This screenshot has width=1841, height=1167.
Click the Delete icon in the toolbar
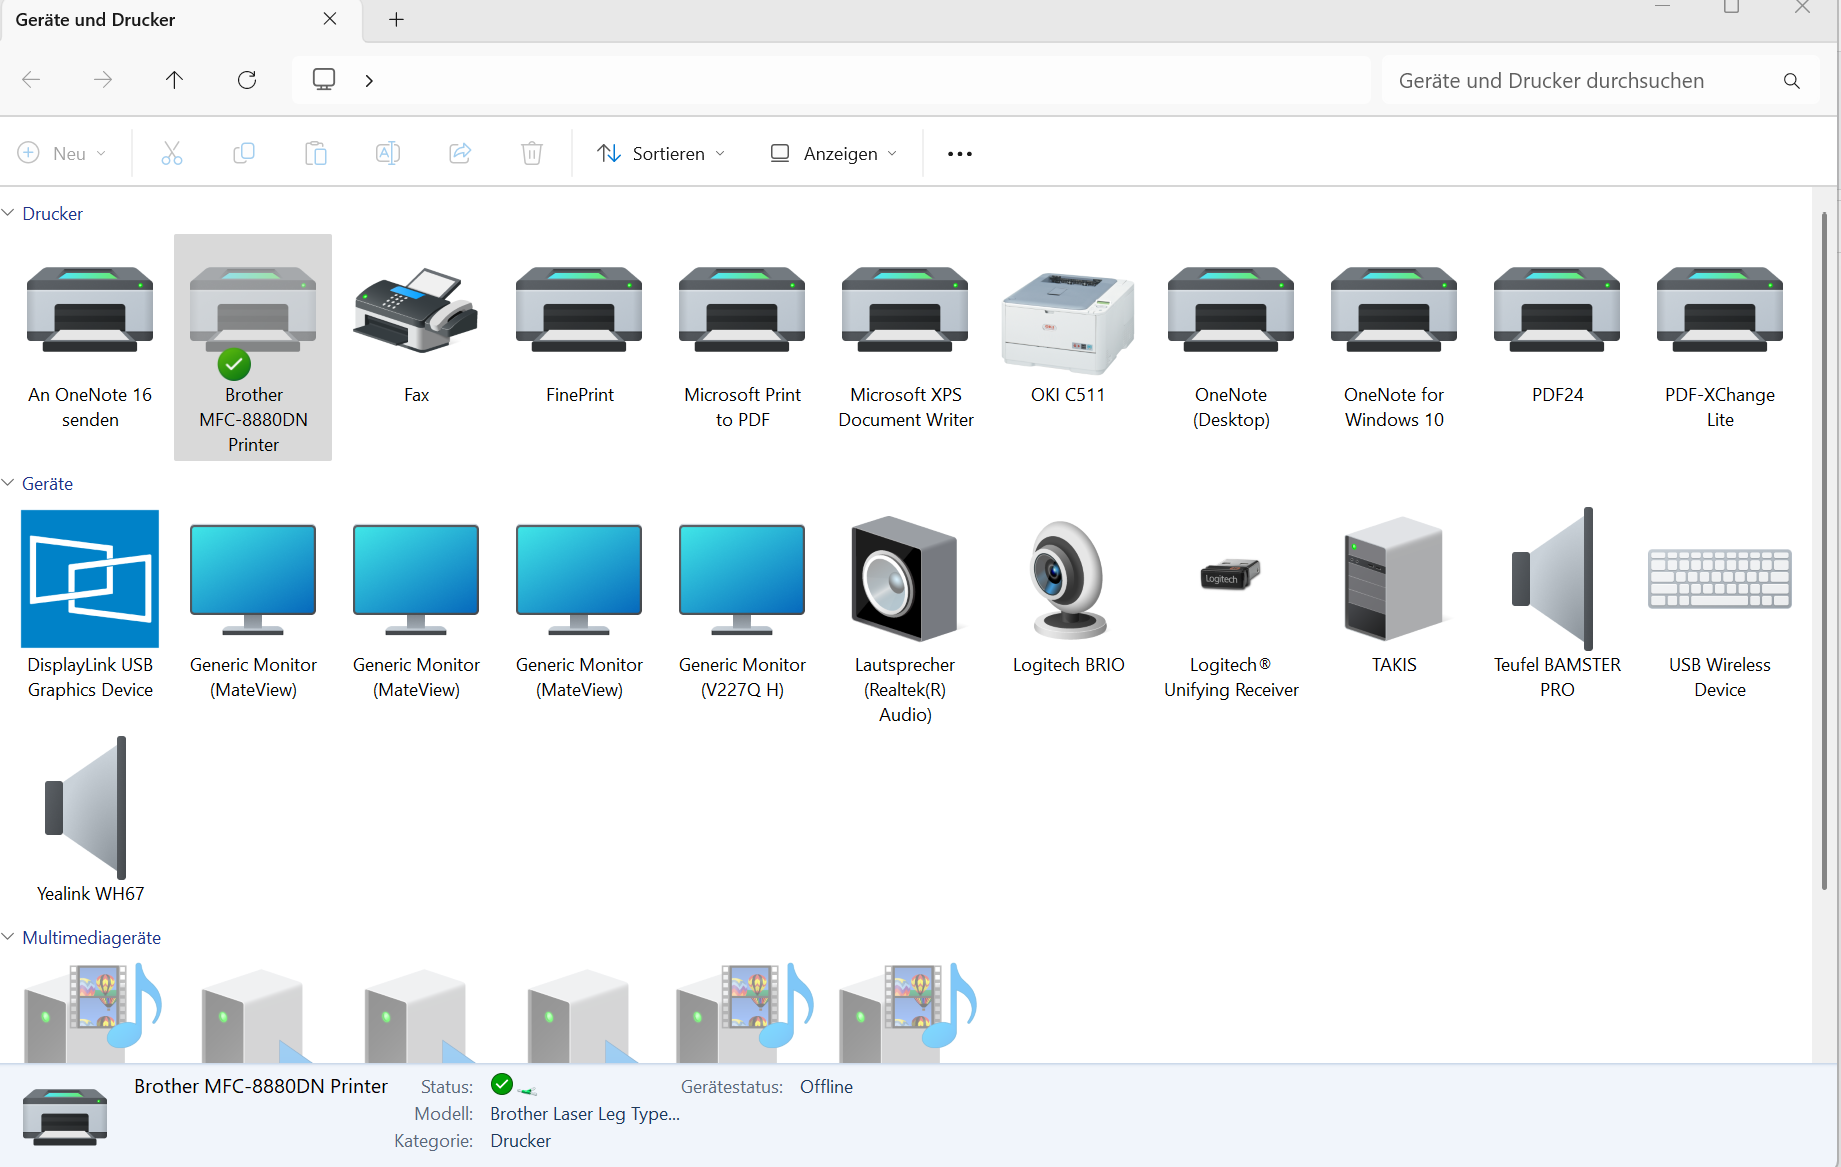(531, 152)
